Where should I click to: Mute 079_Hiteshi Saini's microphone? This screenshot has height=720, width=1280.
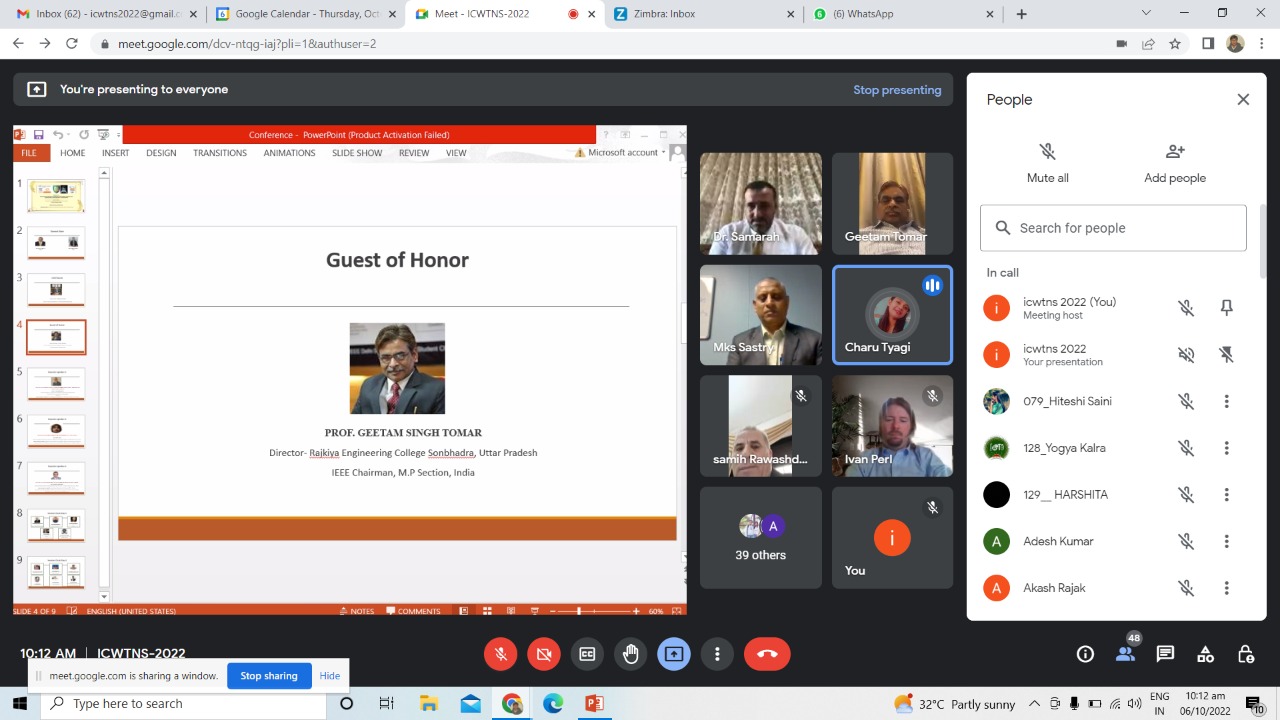pyautogui.click(x=1186, y=401)
